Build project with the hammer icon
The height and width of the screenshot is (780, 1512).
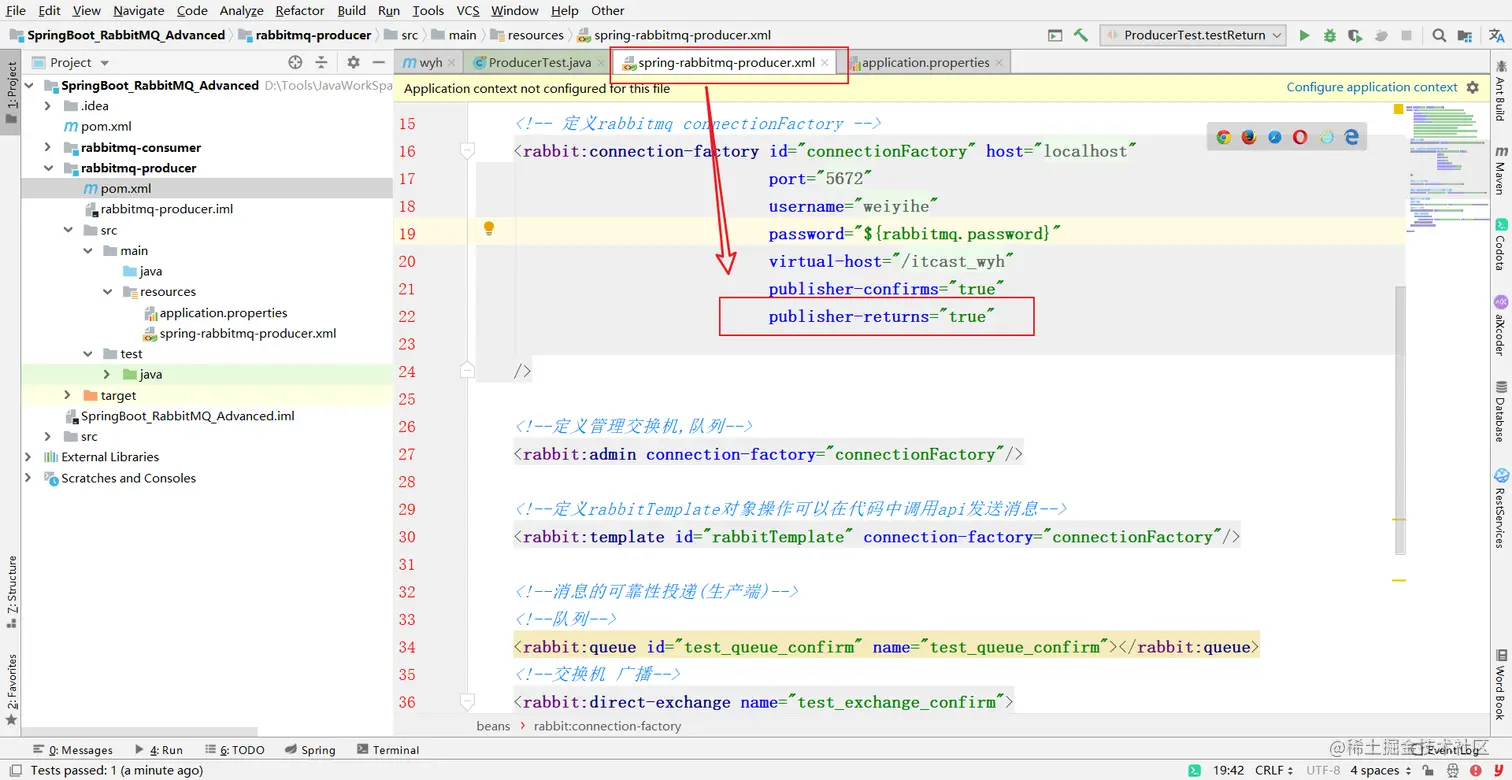1081,35
